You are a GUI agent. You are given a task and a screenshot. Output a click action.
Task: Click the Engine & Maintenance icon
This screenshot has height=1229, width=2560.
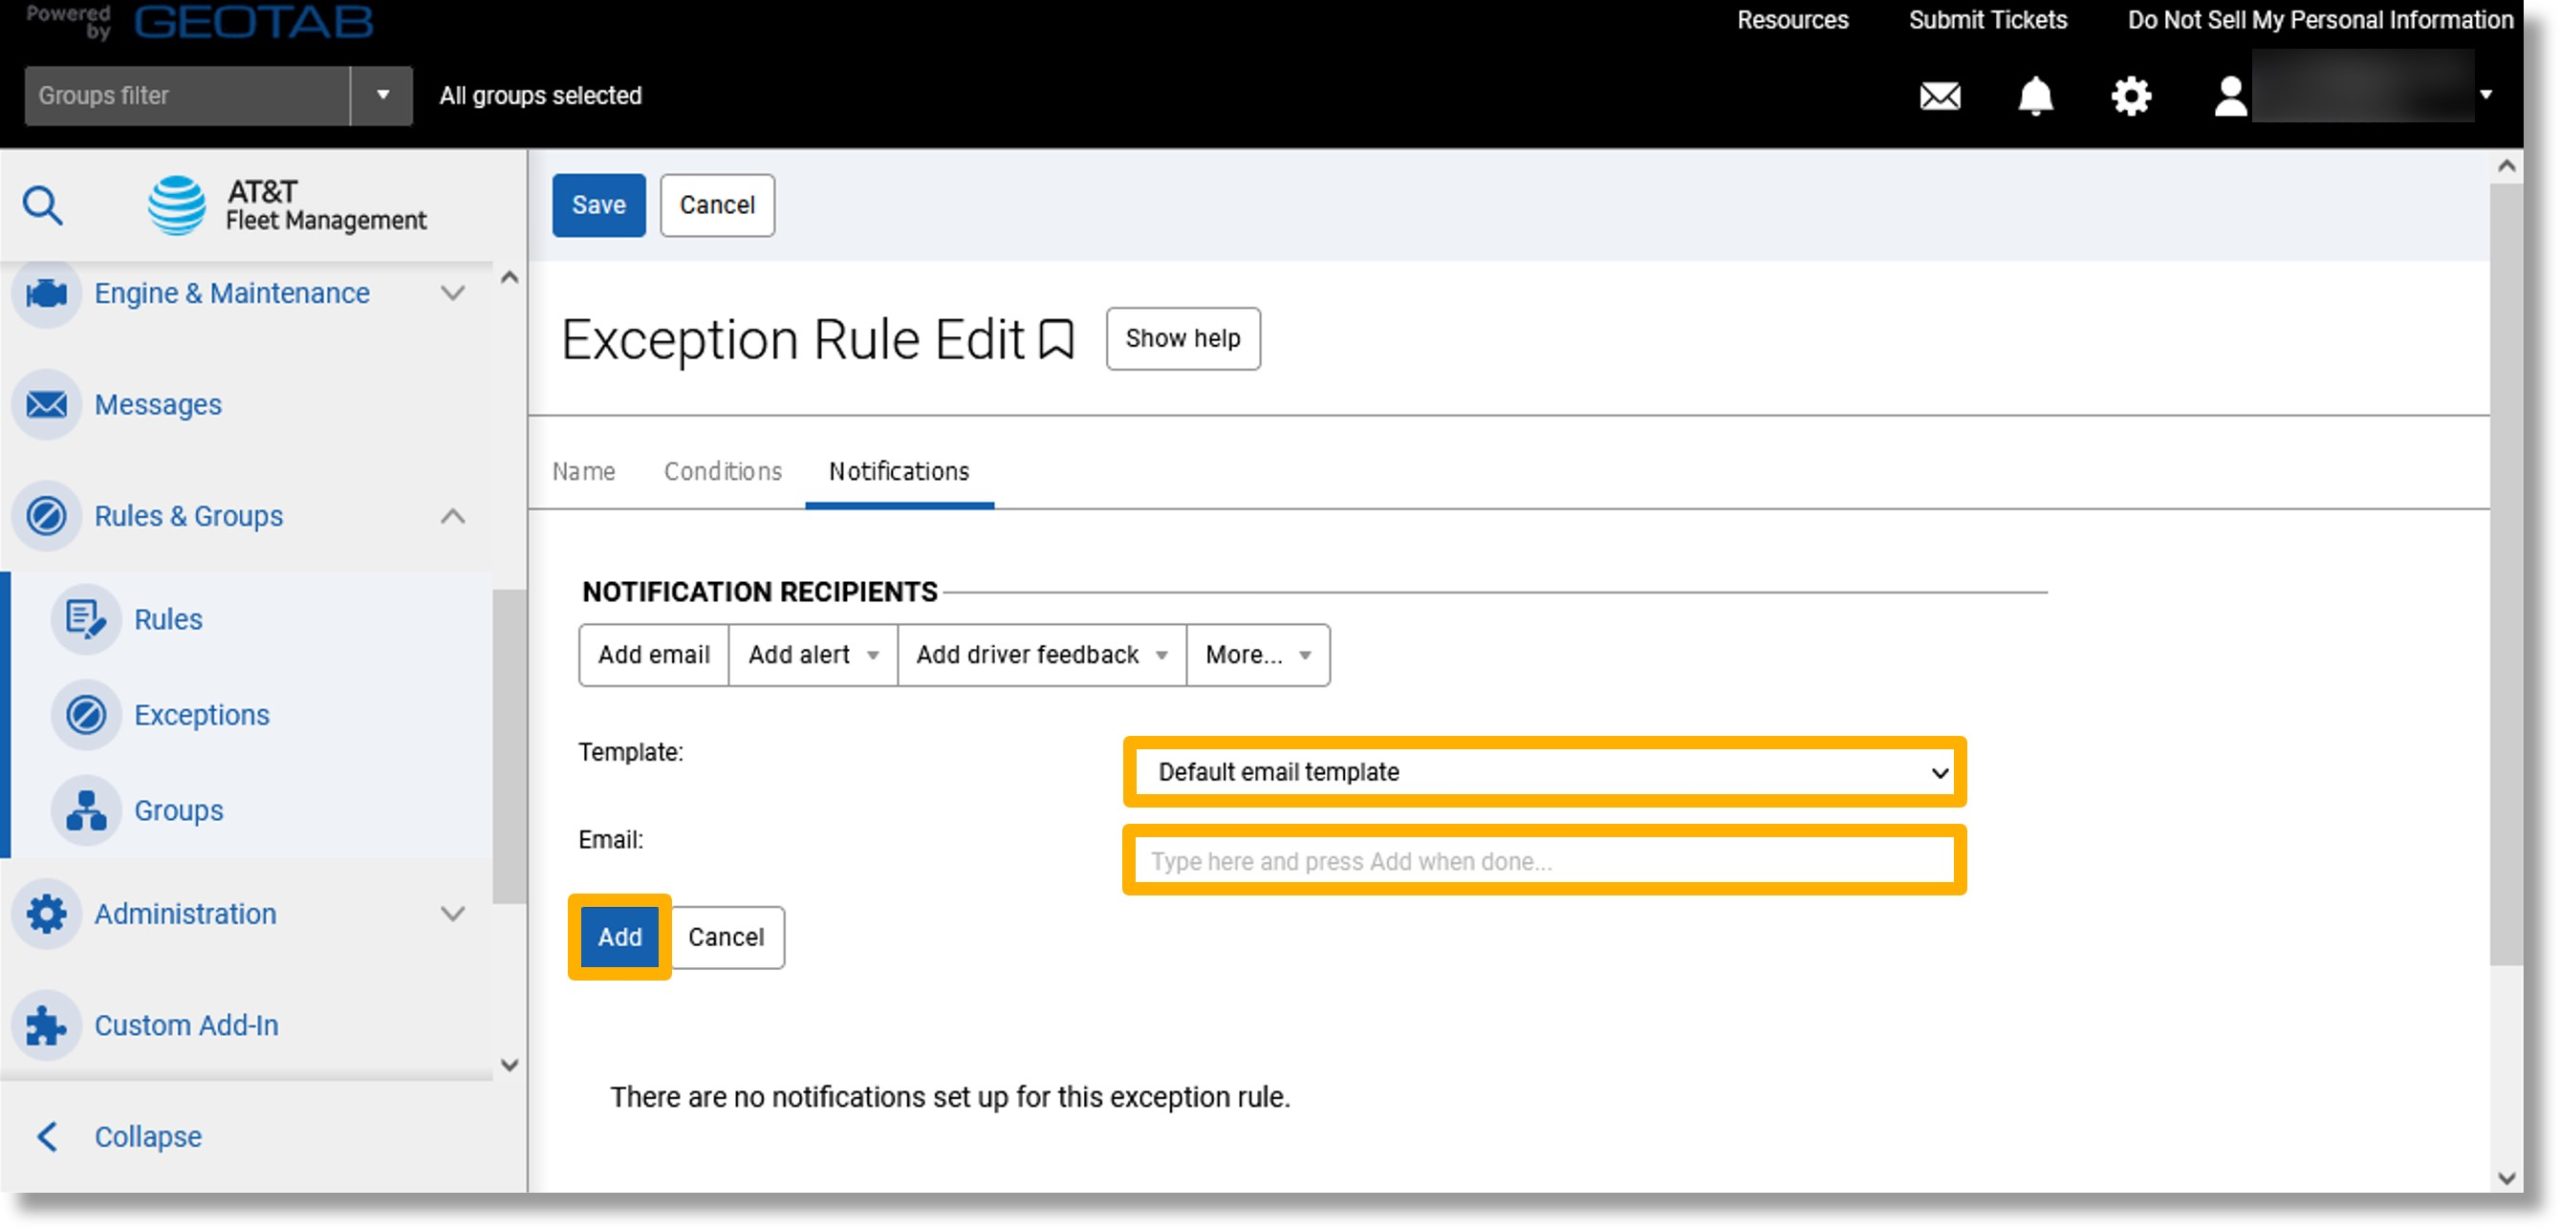click(46, 294)
